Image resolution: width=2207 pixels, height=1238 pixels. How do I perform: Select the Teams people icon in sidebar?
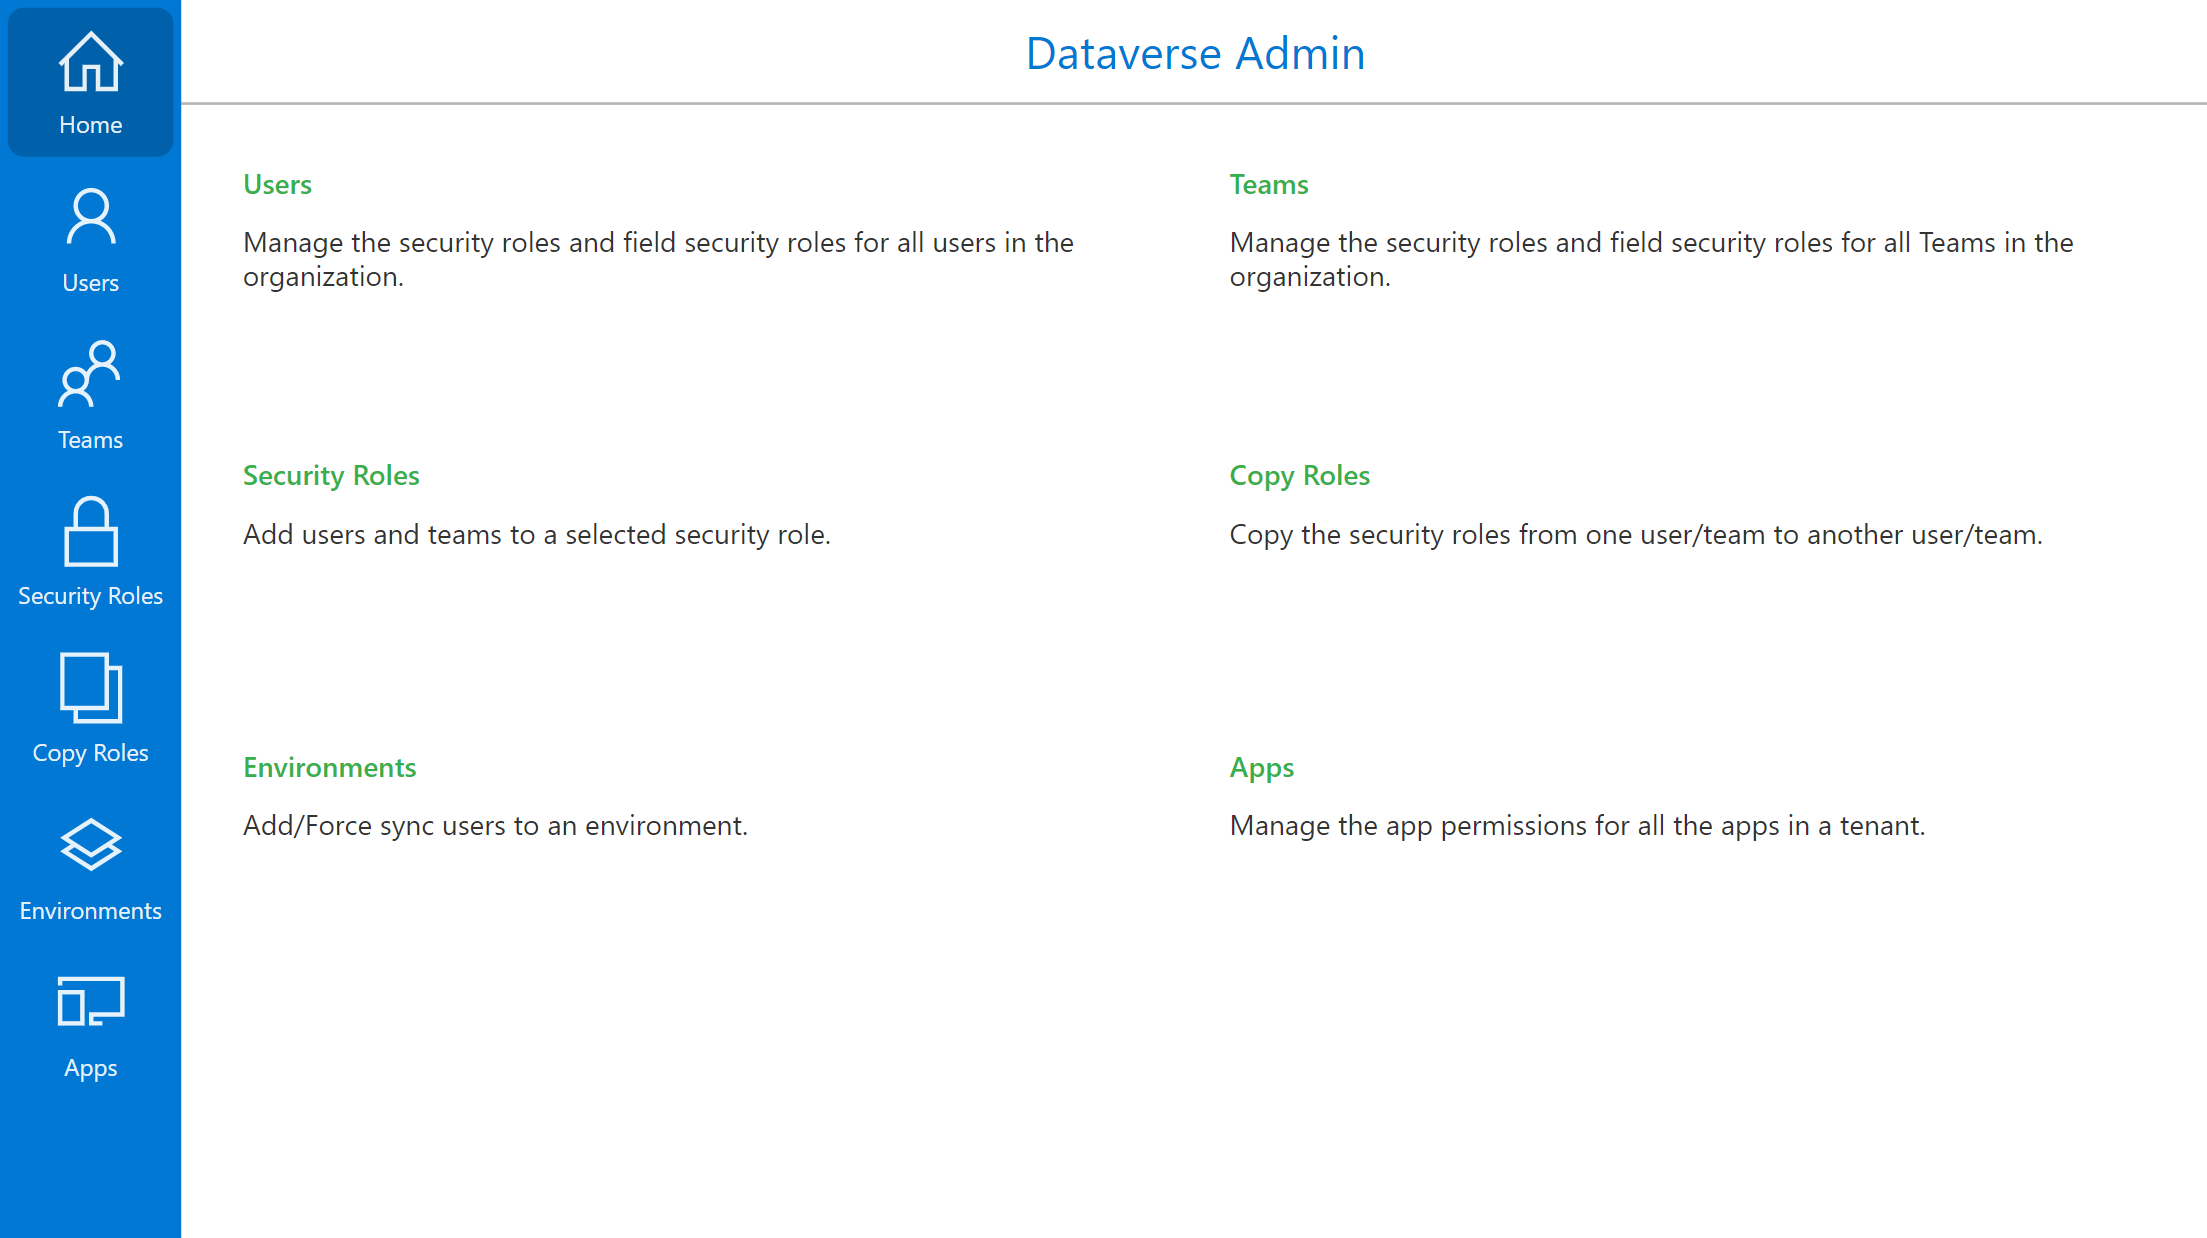(90, 375)
